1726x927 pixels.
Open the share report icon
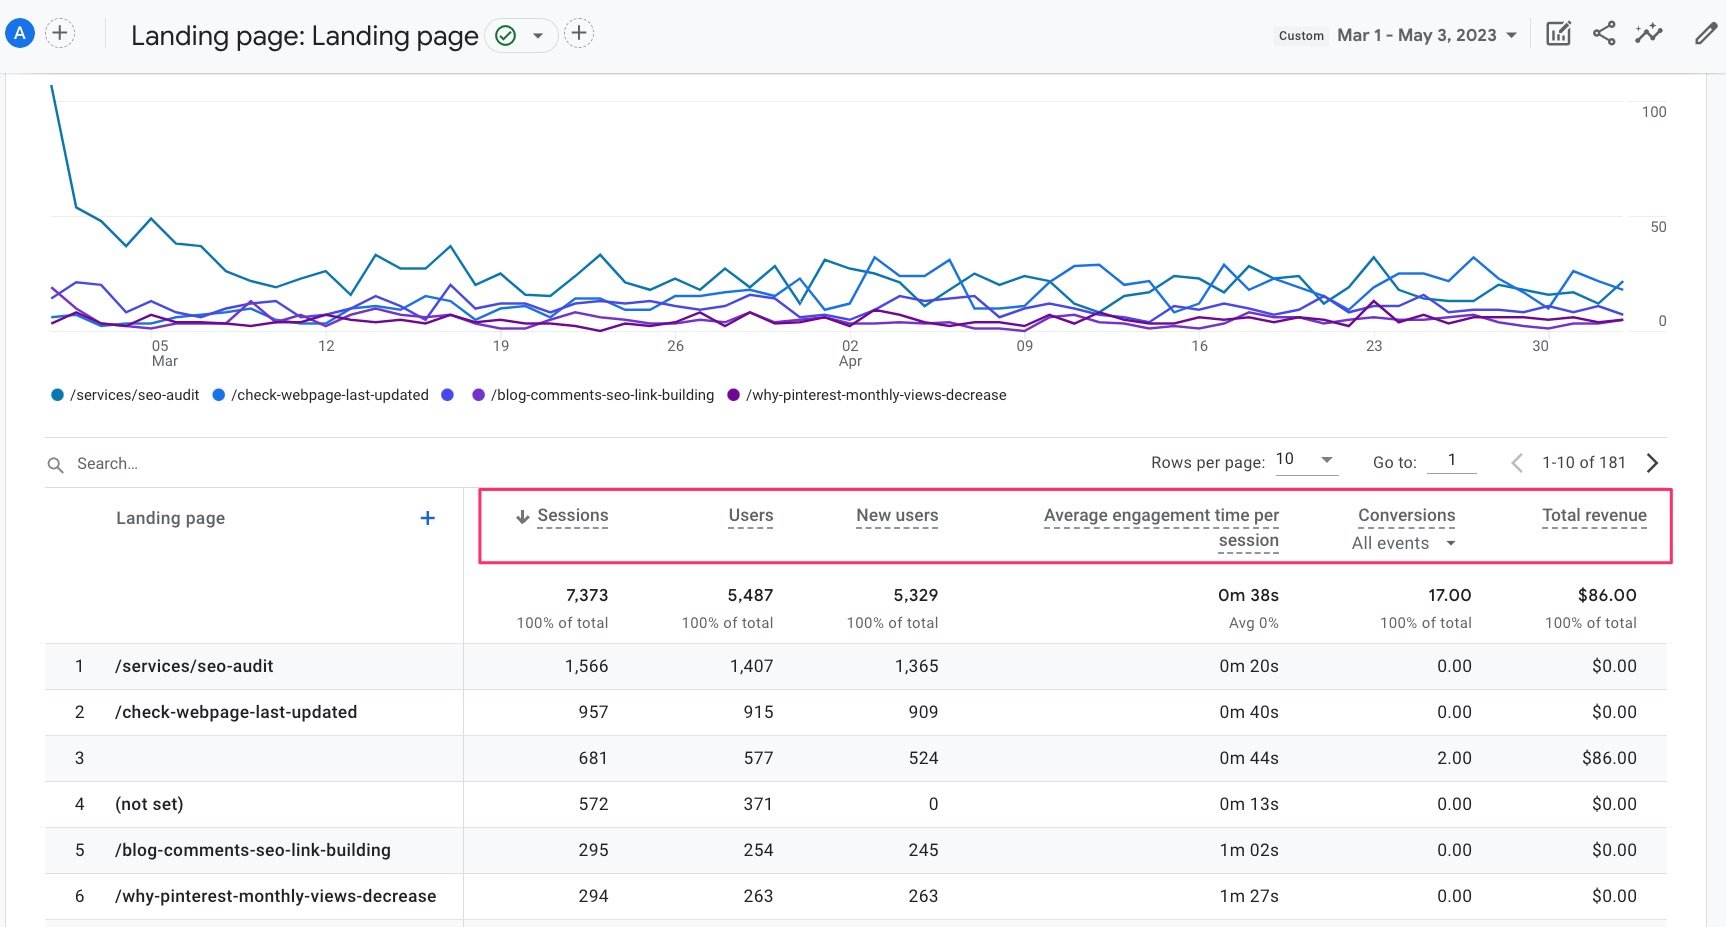[x=1604, y=33]
